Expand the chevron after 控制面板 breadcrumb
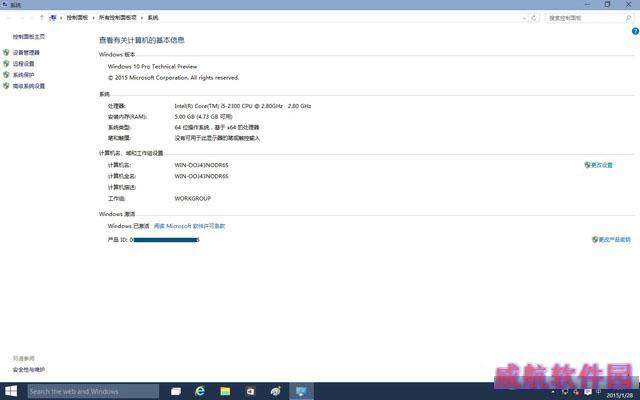640x400 pixels. (93, 18)
